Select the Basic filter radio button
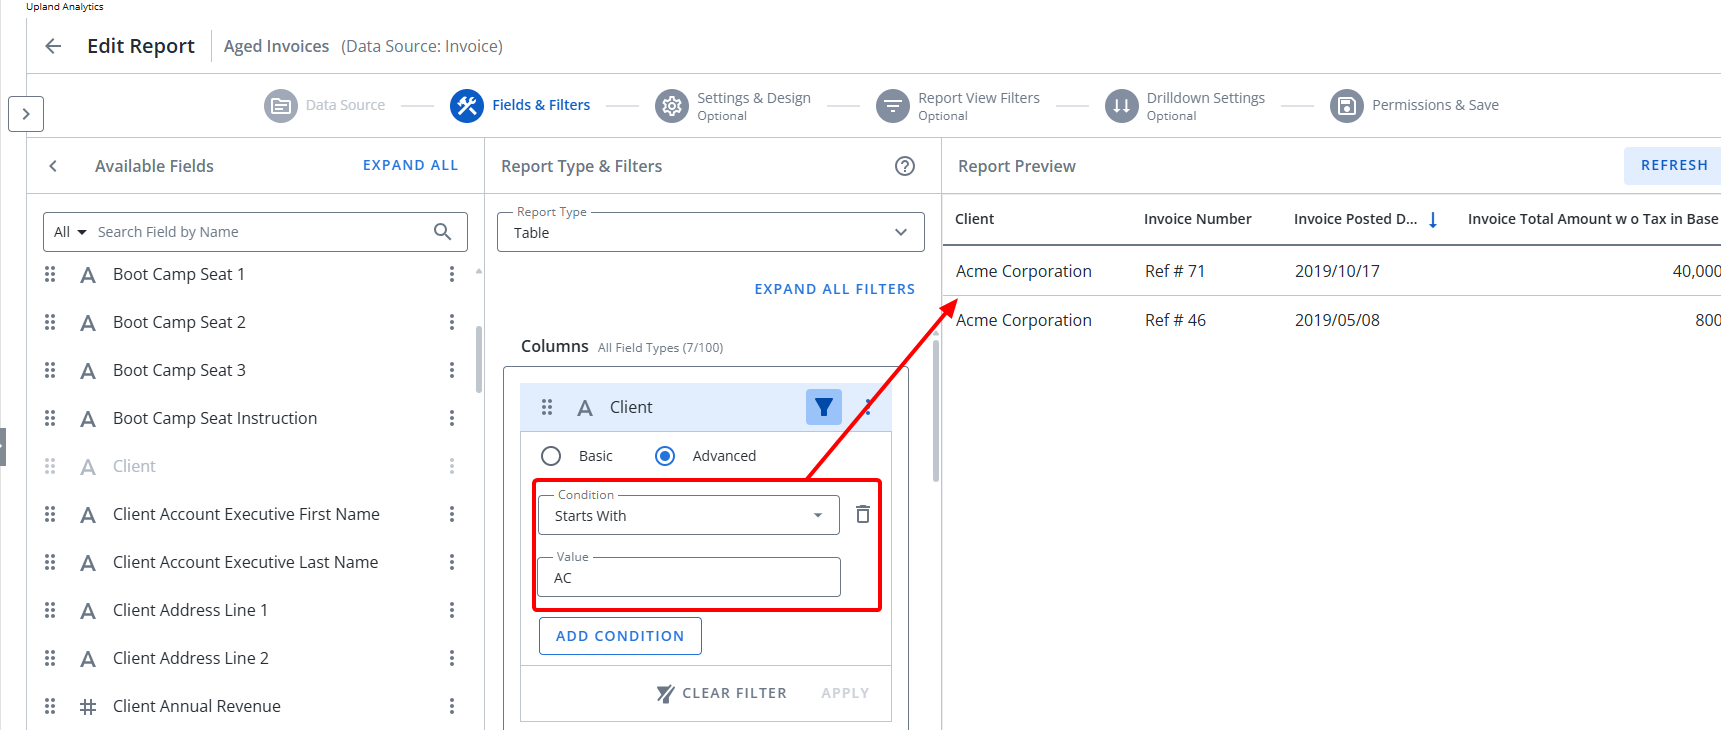Viewport: 1721px width, 730px height. coord(551,456)
